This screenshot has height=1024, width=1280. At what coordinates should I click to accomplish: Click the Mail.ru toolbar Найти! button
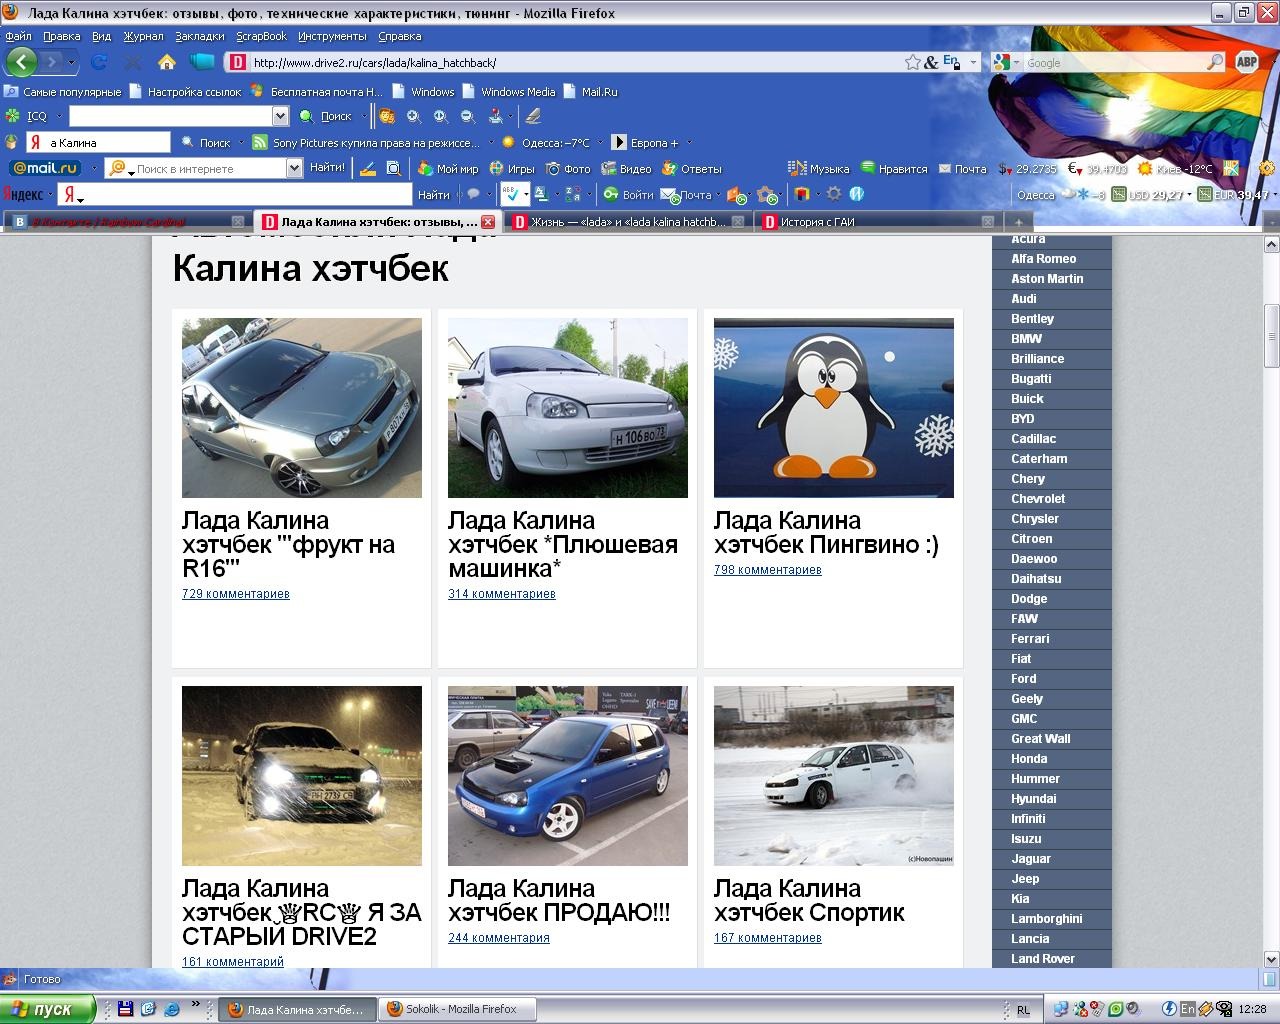327,168
